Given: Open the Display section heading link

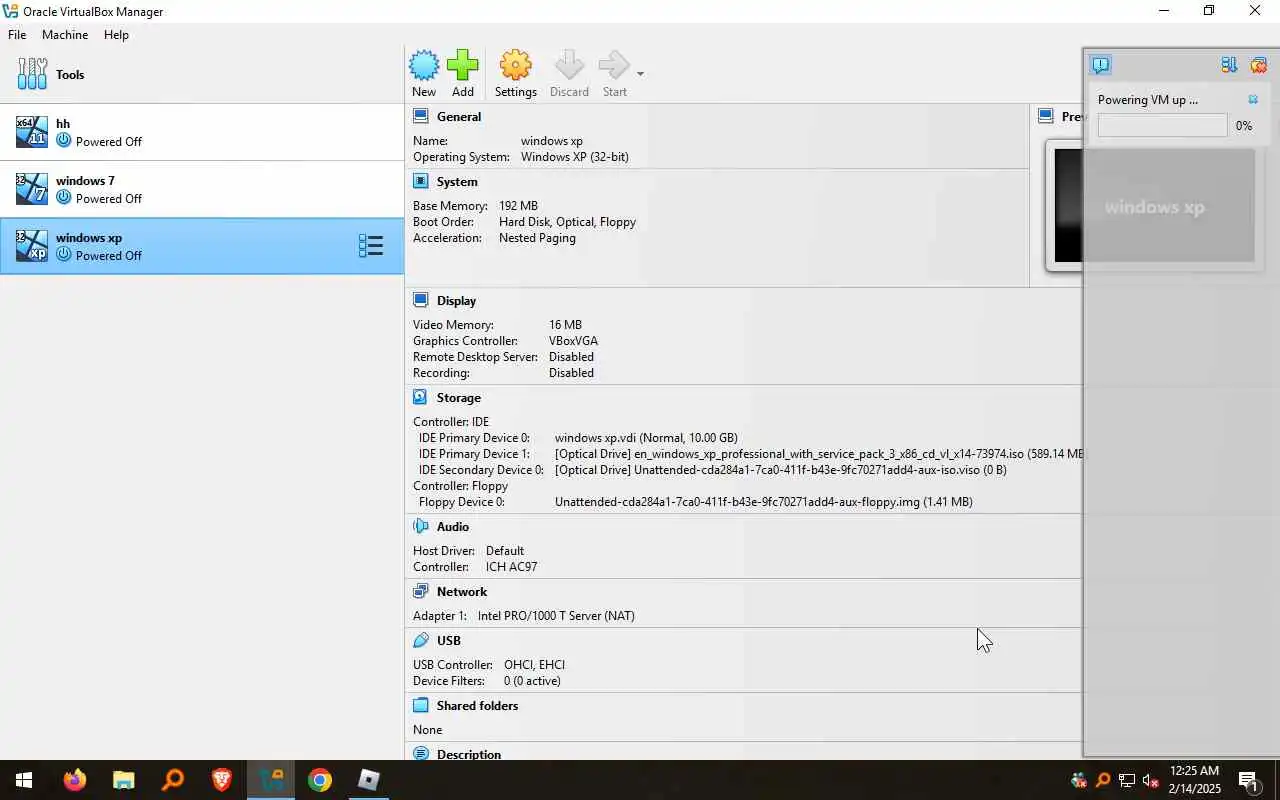Looking at the screenshot, I should (x=456, y=301).
